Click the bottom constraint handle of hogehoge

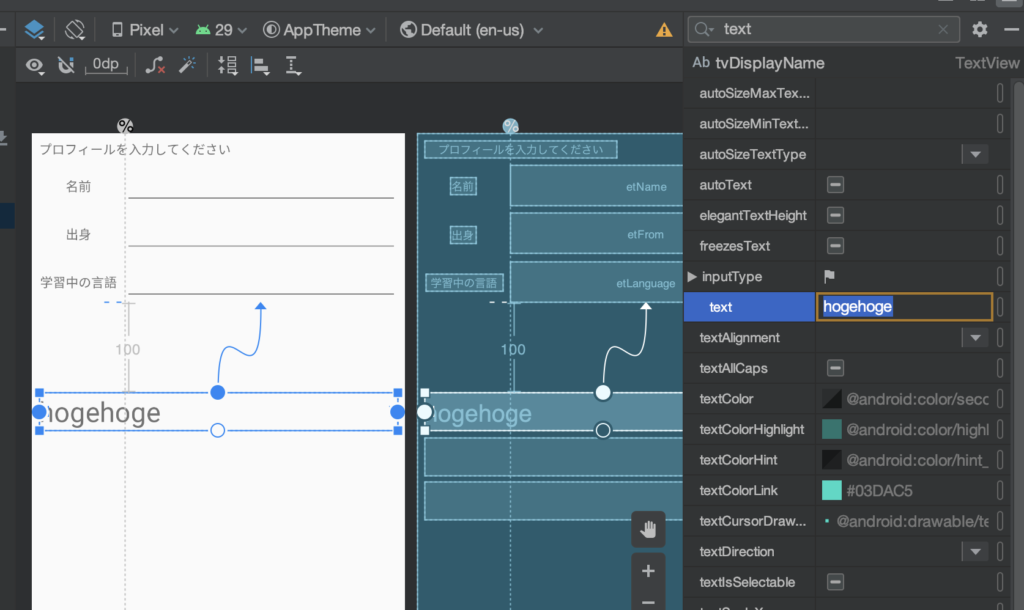(217, 430)
